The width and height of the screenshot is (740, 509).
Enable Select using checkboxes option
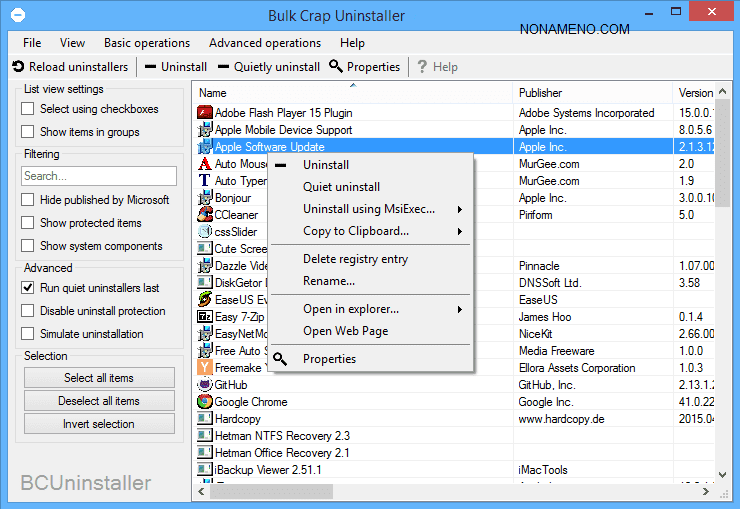(28, 109)
